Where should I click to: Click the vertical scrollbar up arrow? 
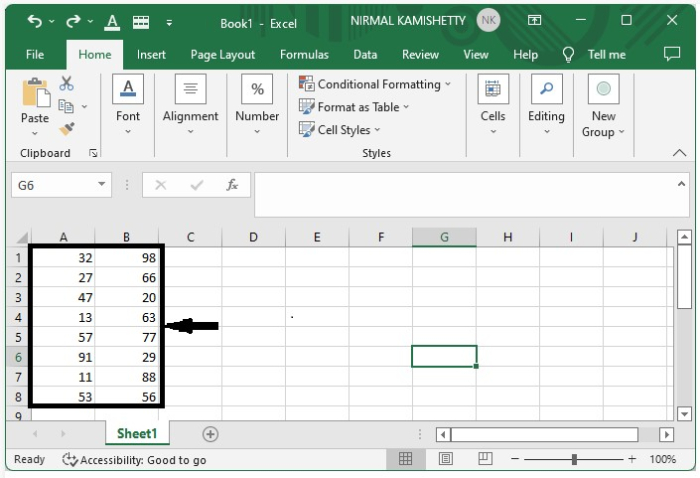pyautogui.click(x=684, y=237)
